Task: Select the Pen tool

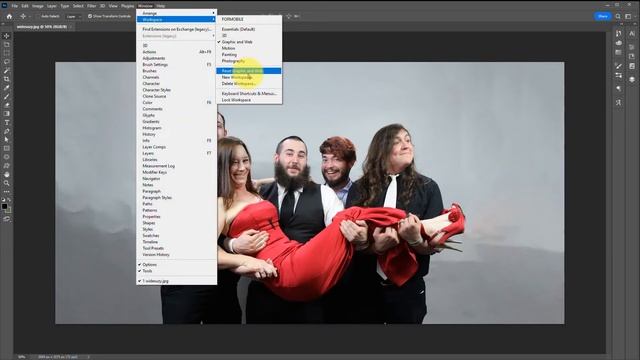Action: tap(7, 131)
